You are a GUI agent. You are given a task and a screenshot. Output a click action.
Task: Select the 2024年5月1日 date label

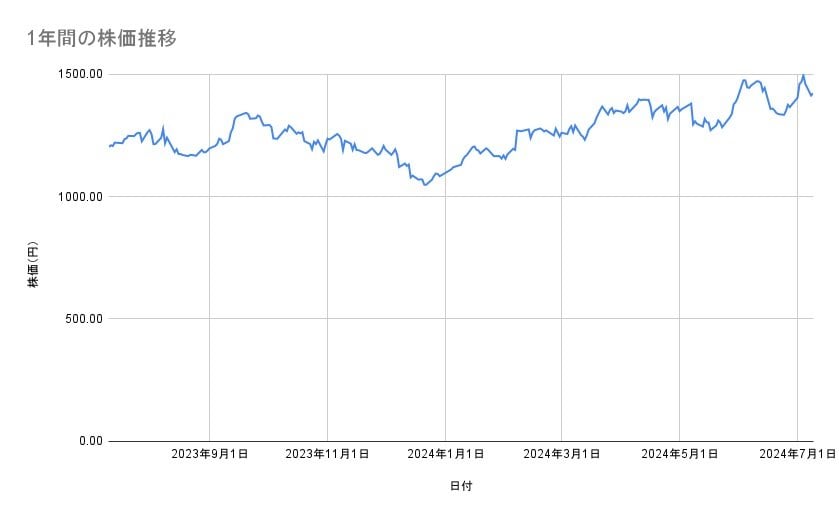pyautogui.click(x=680, y=454)
